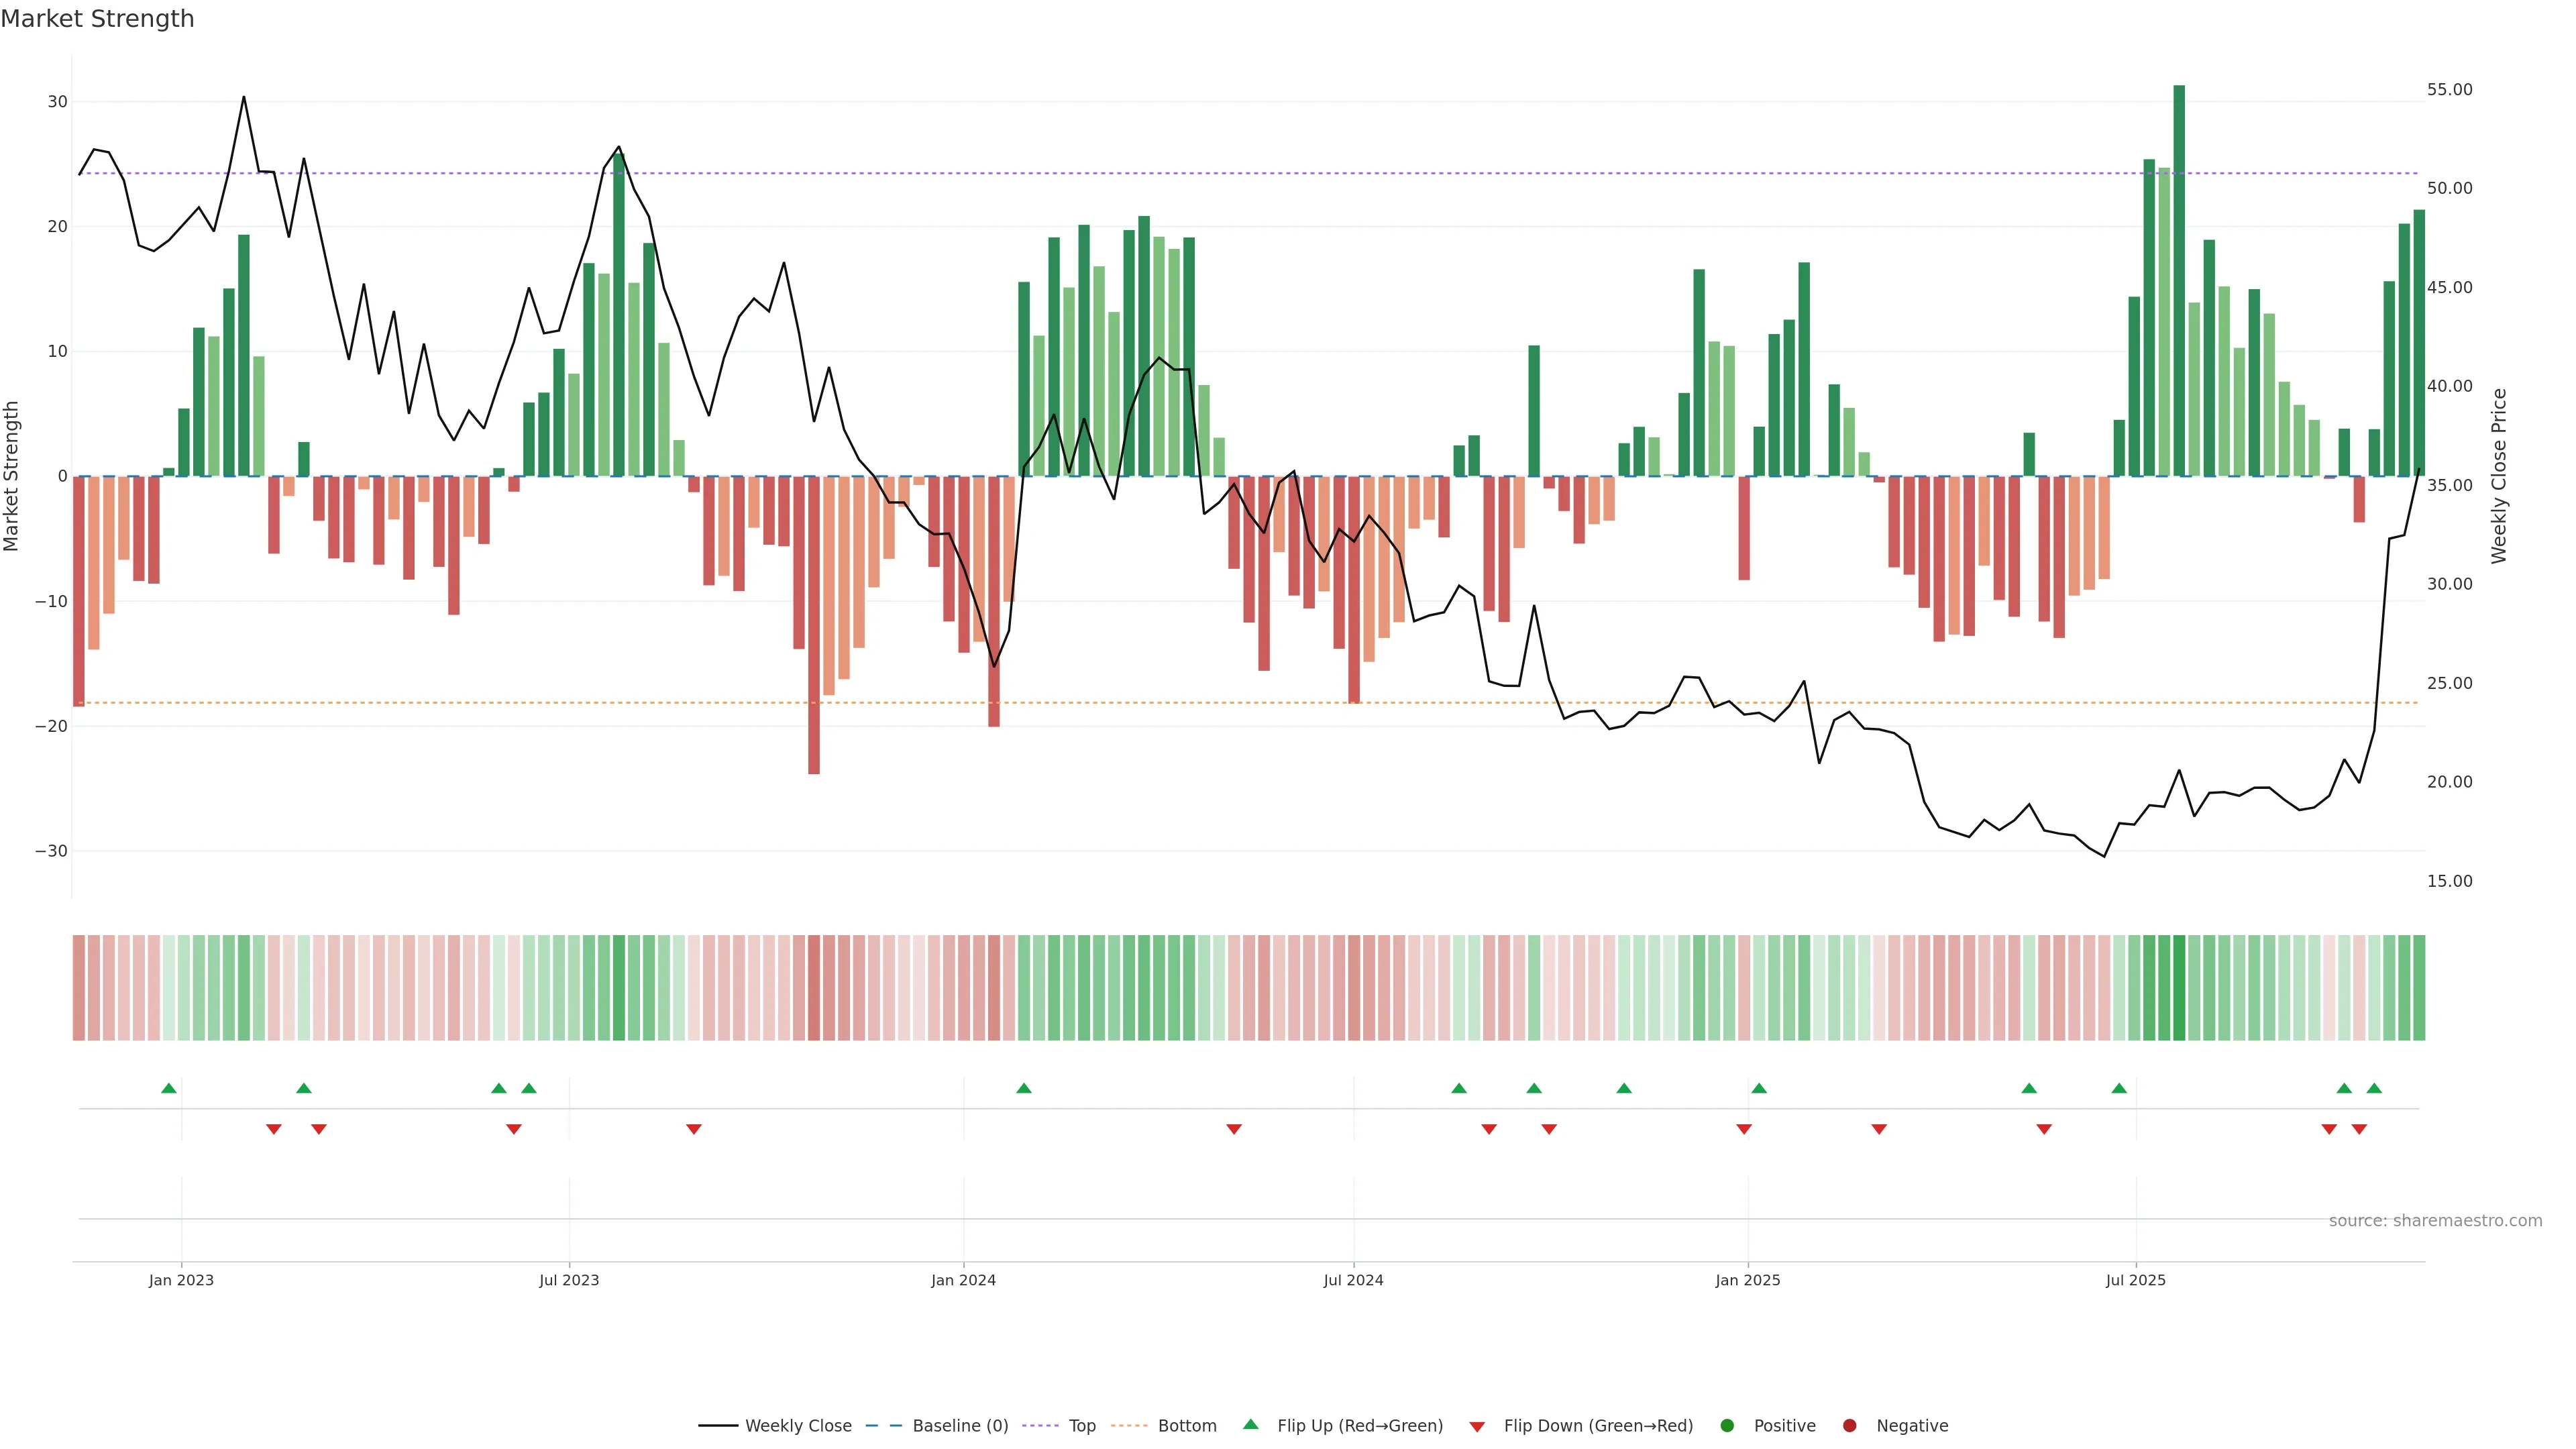Click the red triangle icon in the Flip Down legend

click(x=1477, y=1427)
